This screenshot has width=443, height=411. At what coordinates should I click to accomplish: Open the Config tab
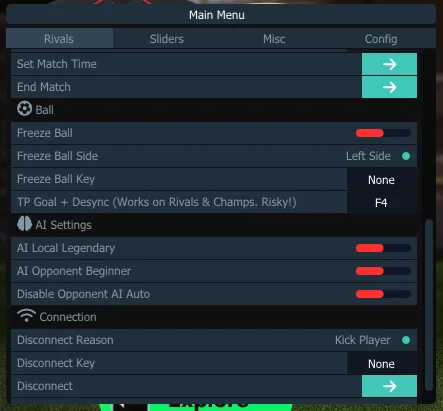click(381, 39)
